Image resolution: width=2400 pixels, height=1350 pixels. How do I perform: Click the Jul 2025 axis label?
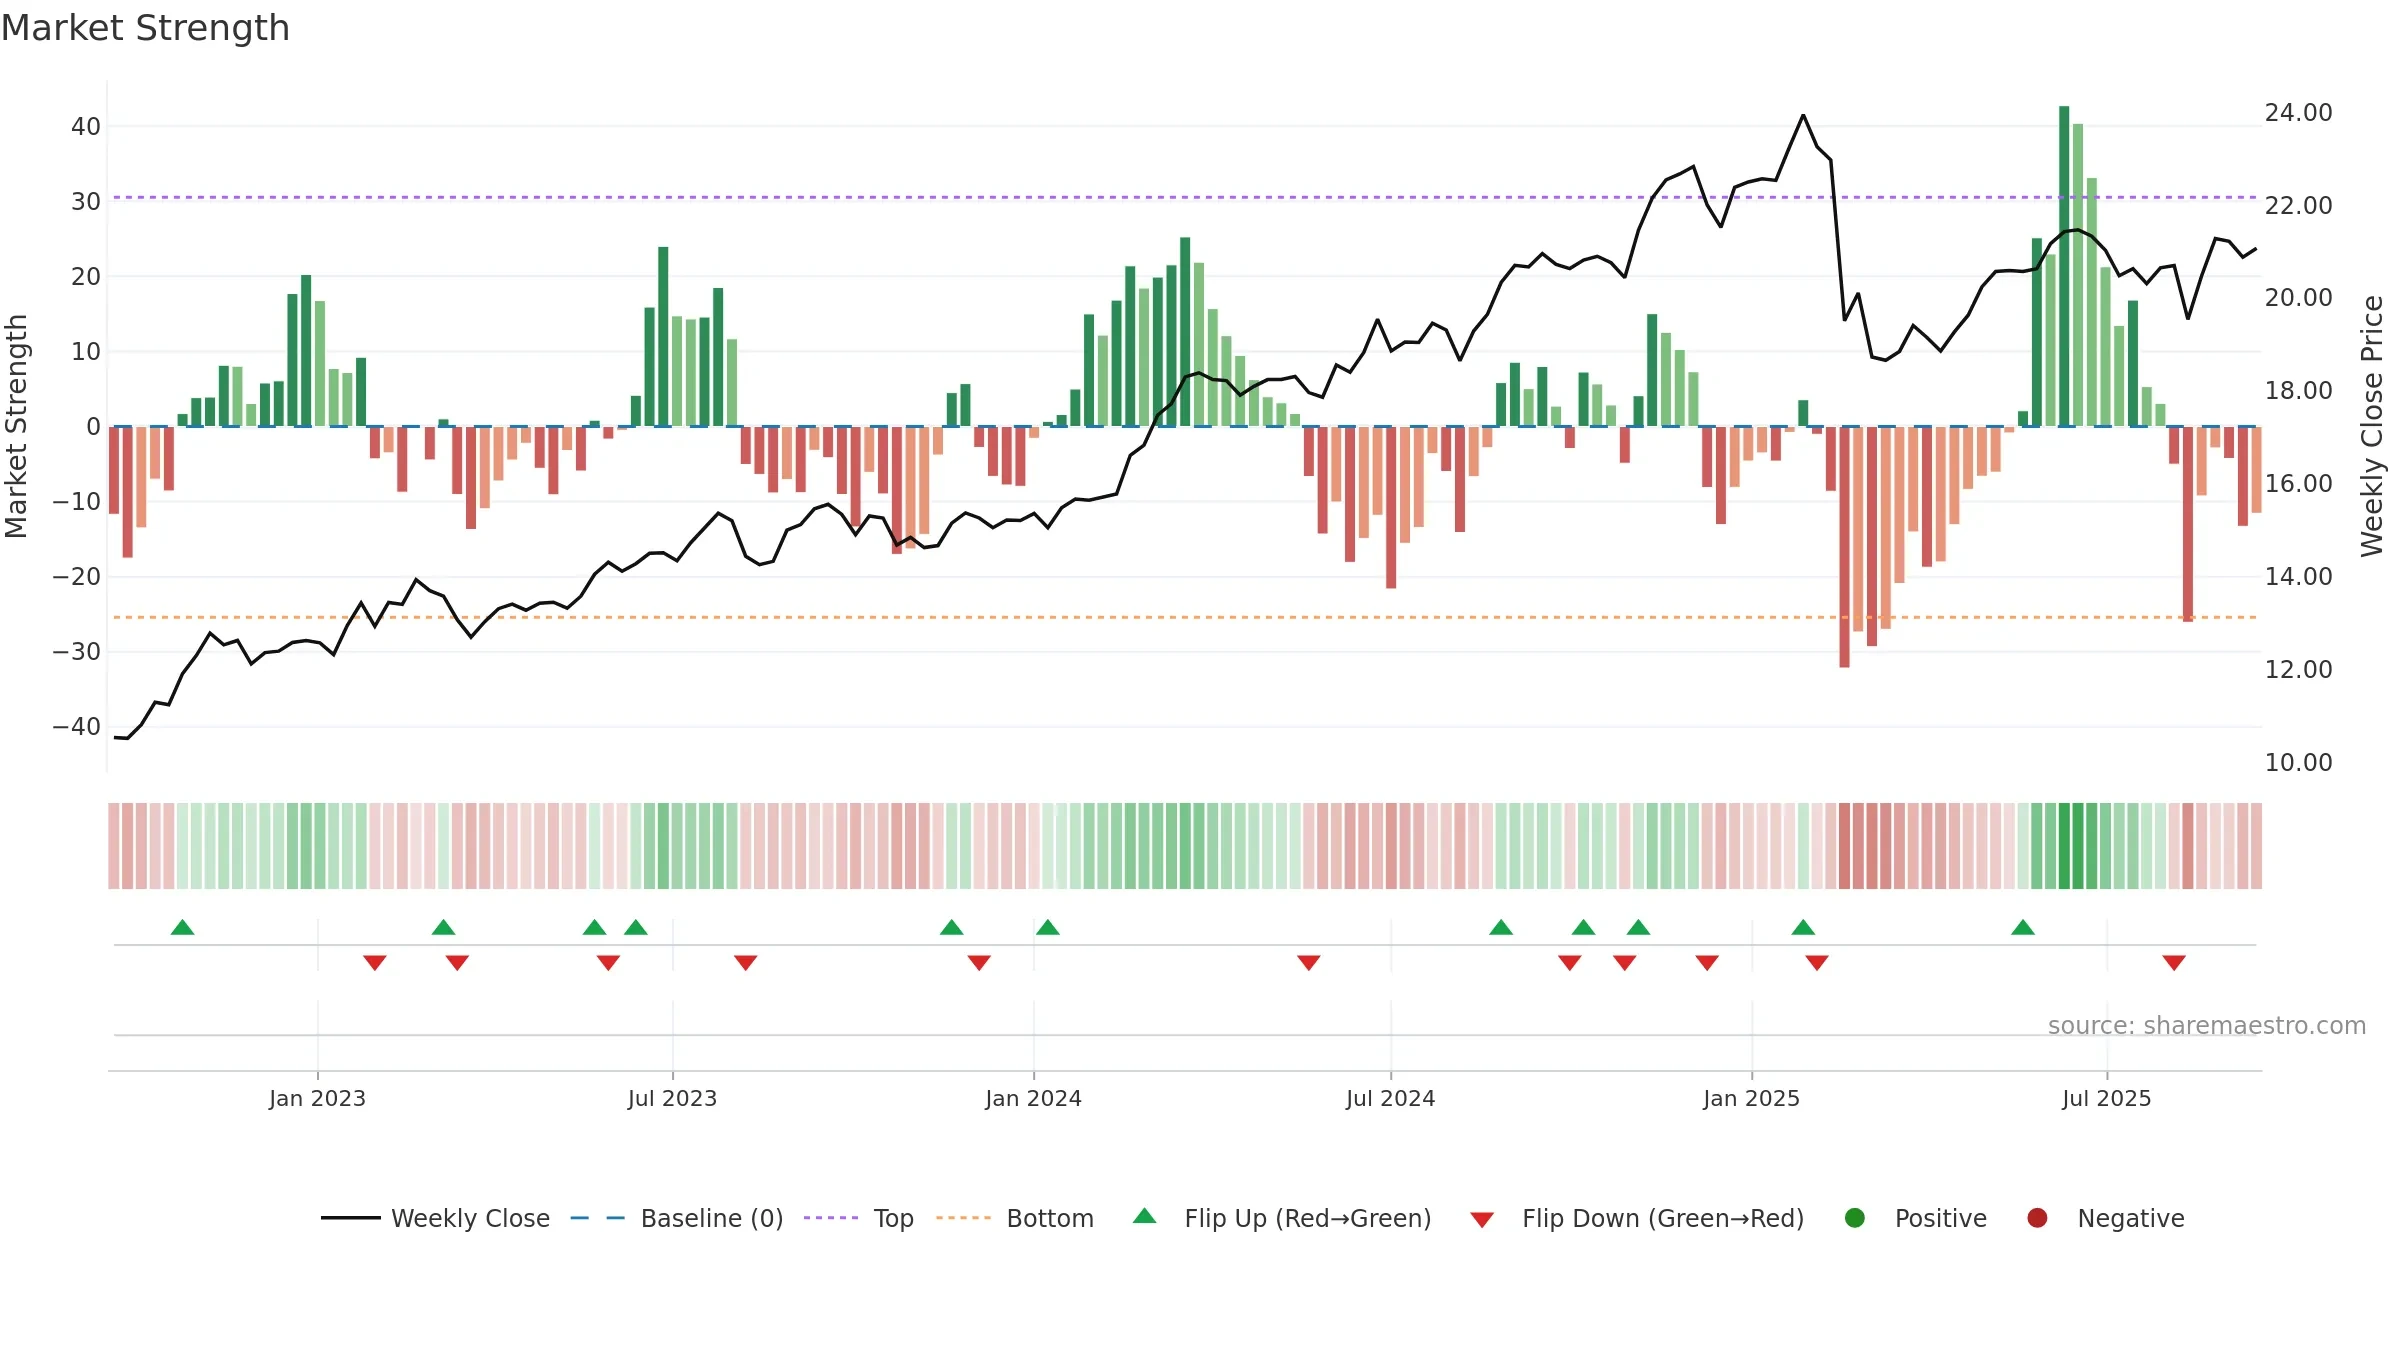pos(2106,1098)
